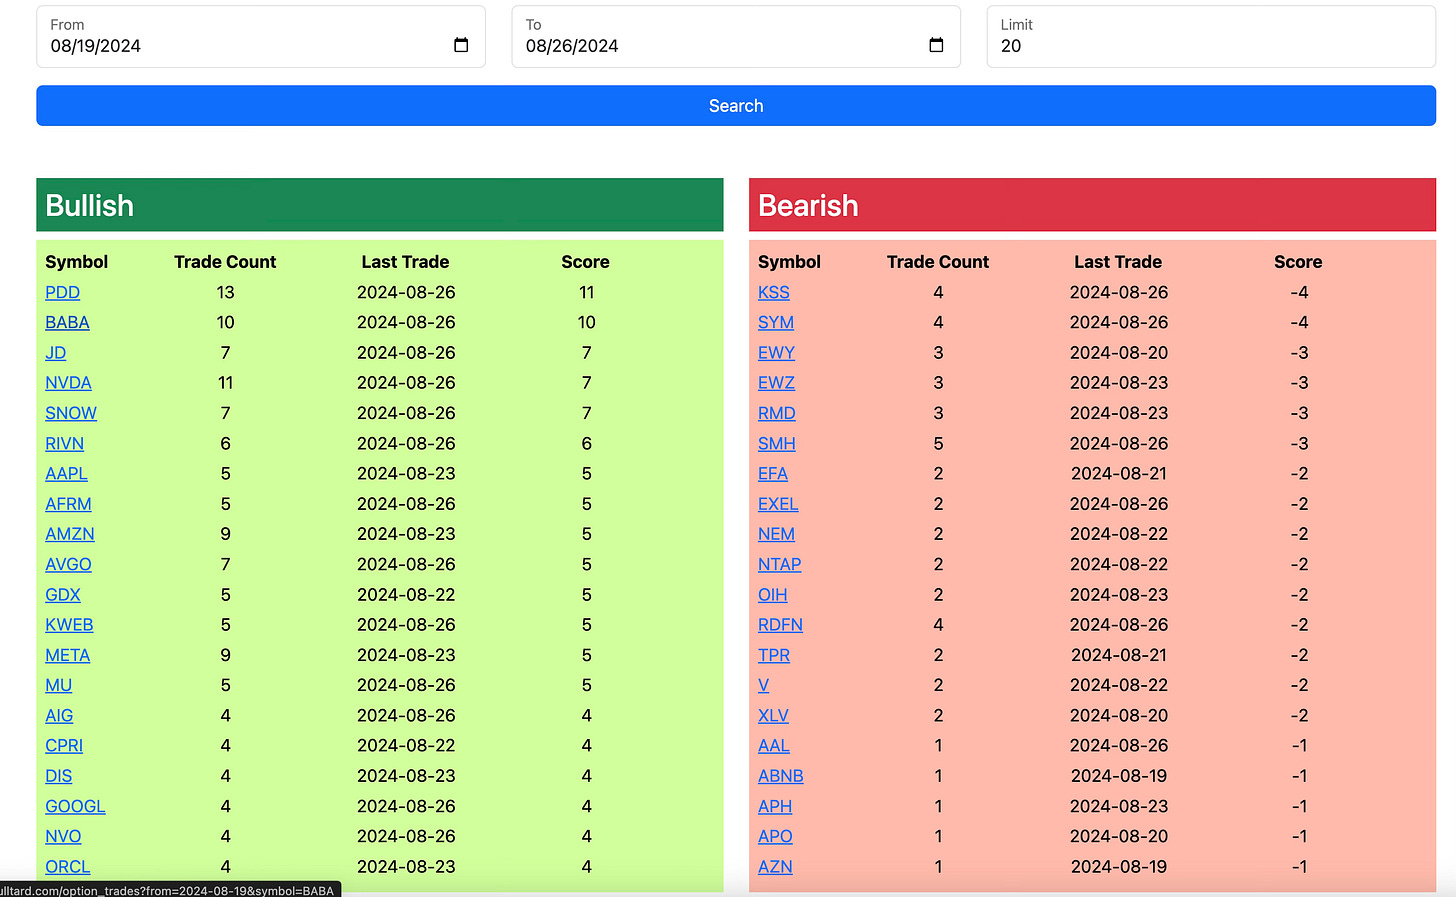Click GDX's last trade date 2024-08-22
The image size is (1456, 897).
(406, 594)
